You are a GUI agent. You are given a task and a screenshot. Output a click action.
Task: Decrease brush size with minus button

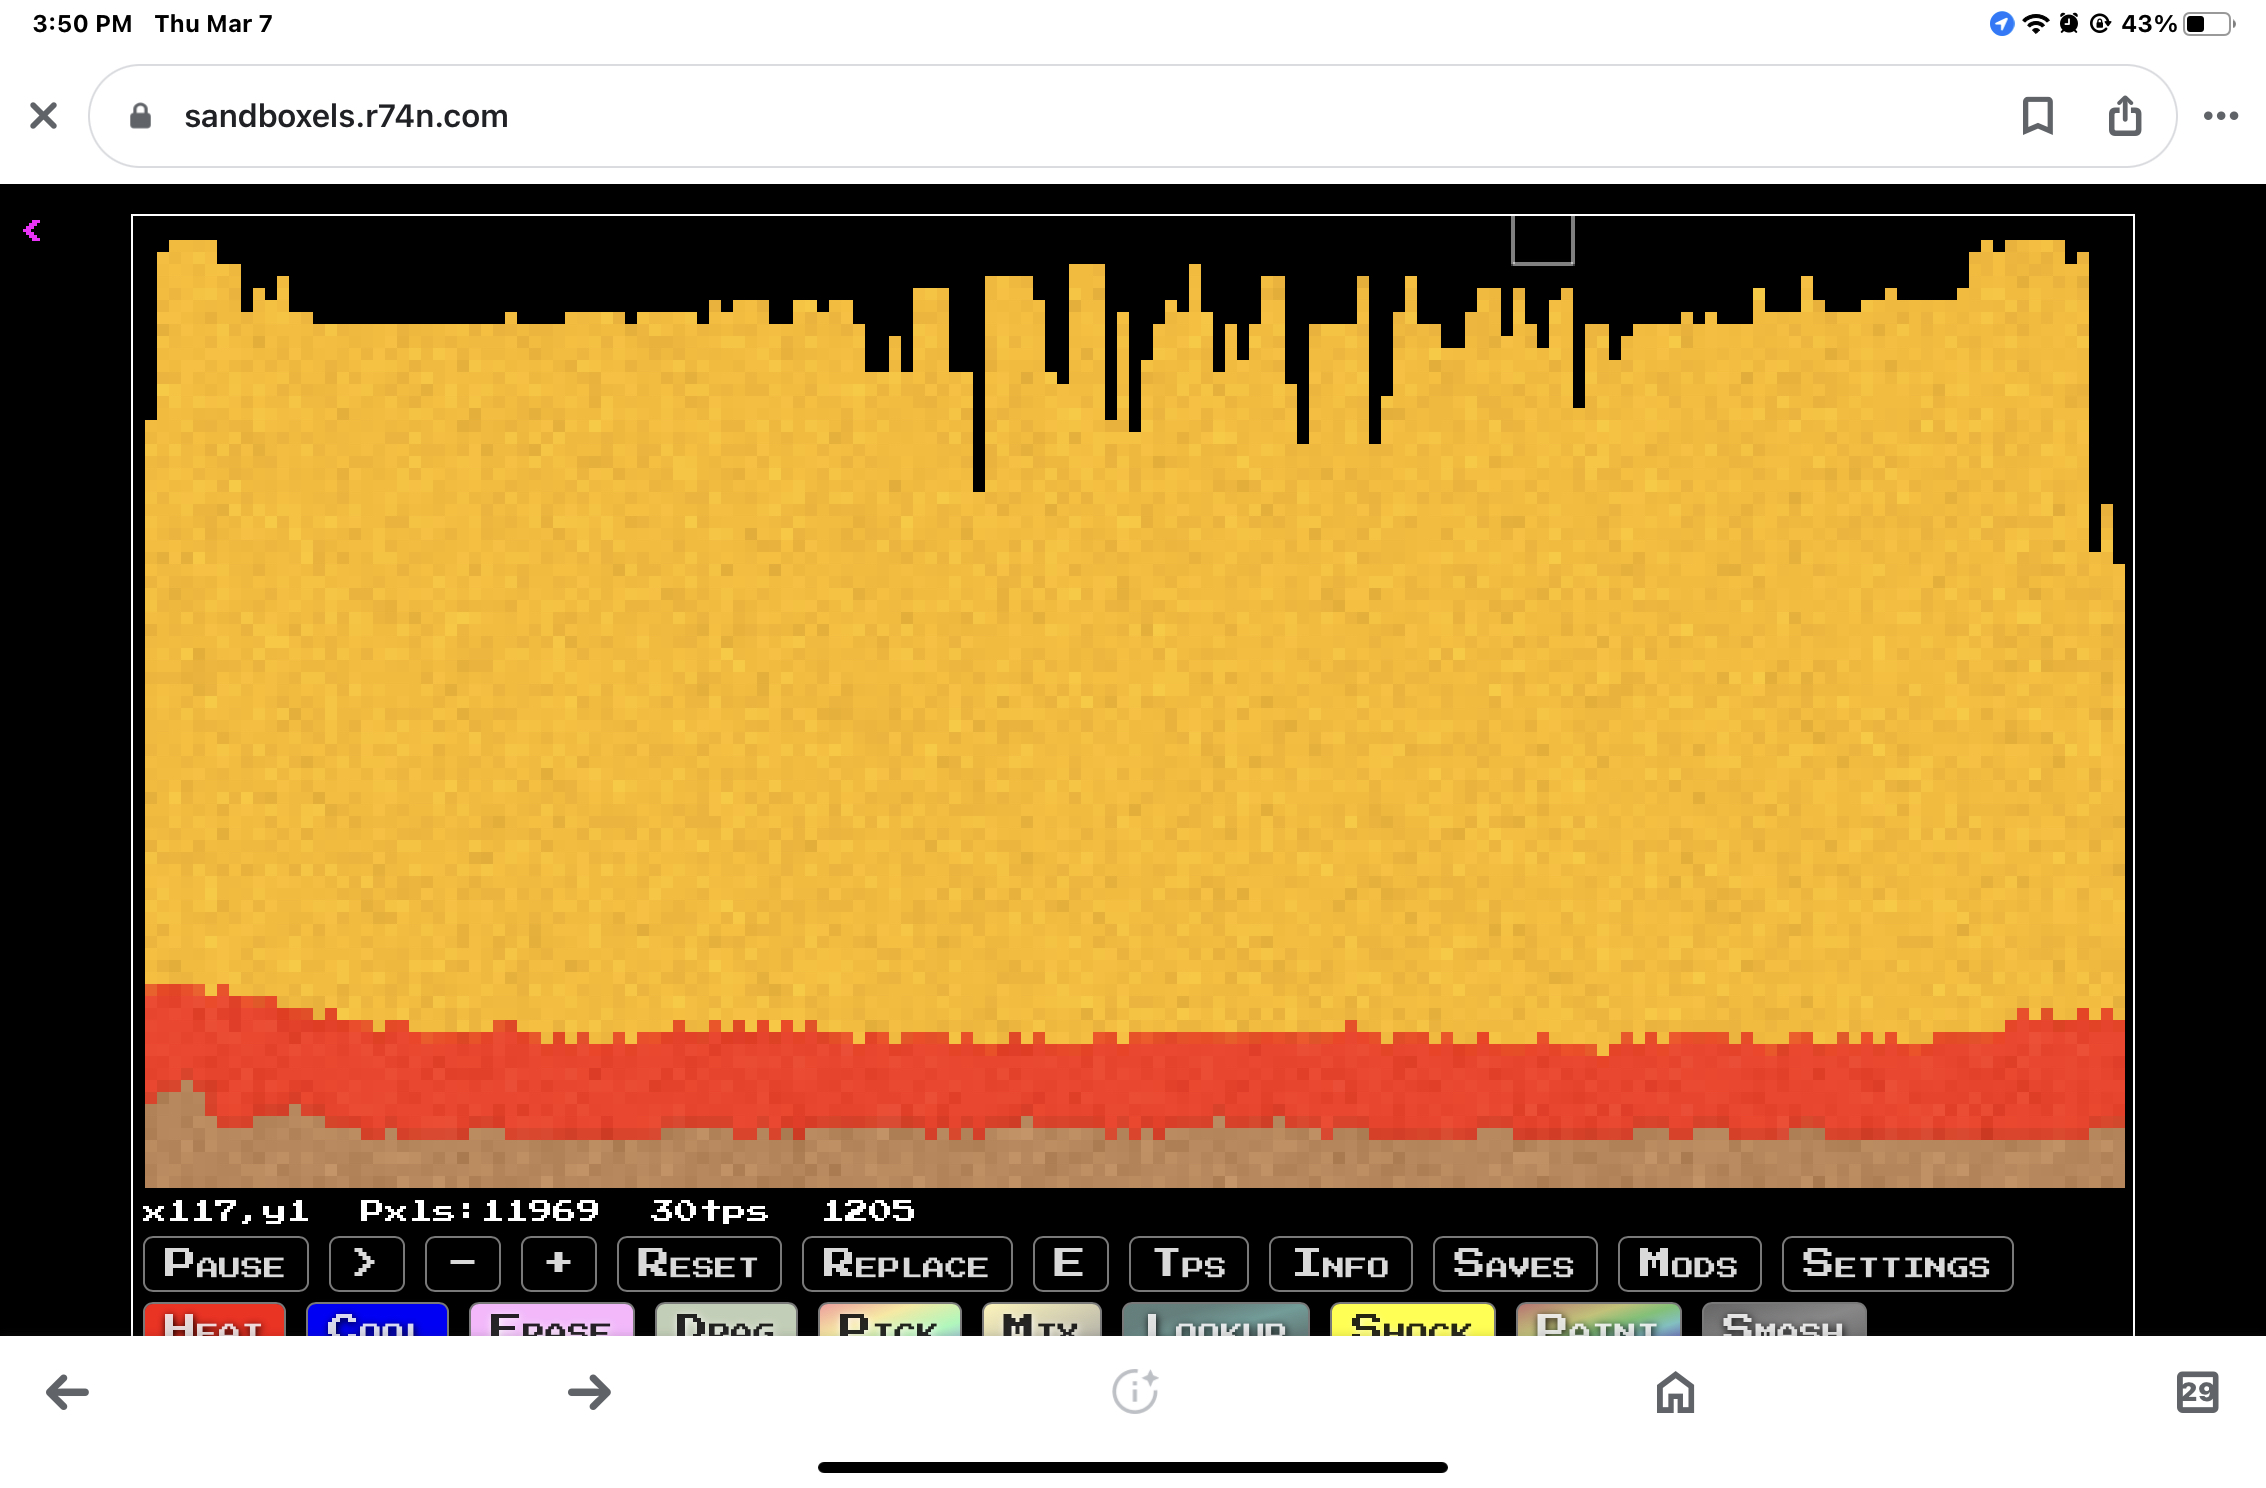click(462, 1264)
